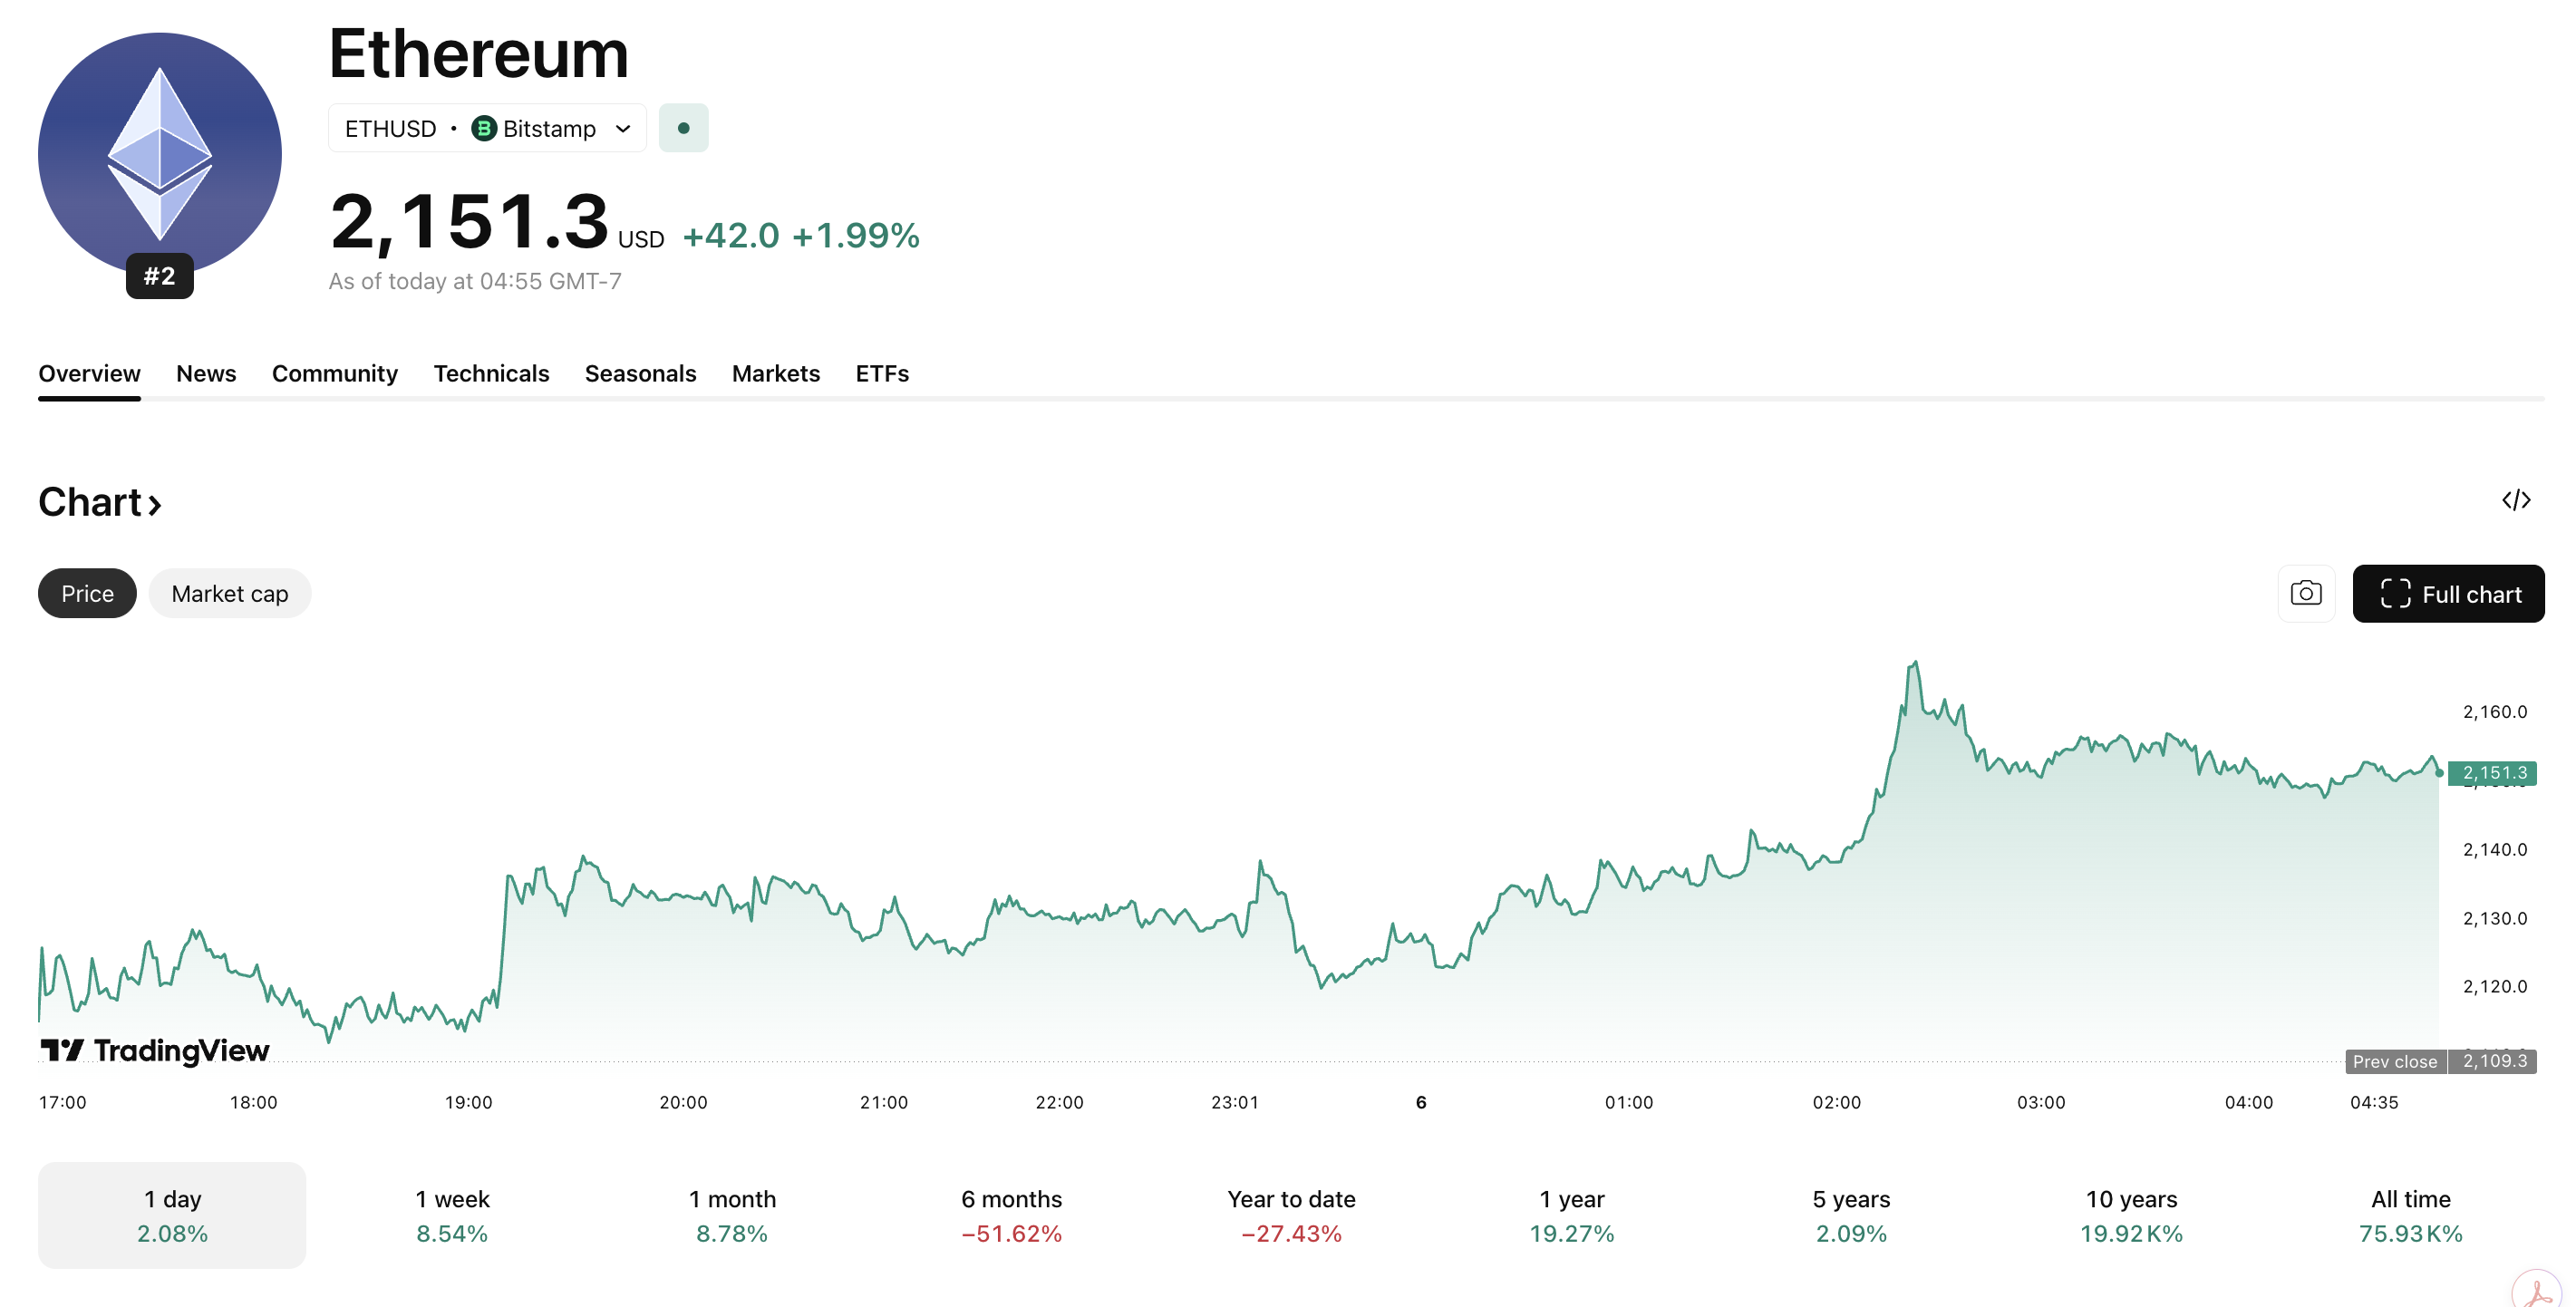Select the Price chart mode
Viewport: 2576px width, 1307px height.
click(86, 593)
